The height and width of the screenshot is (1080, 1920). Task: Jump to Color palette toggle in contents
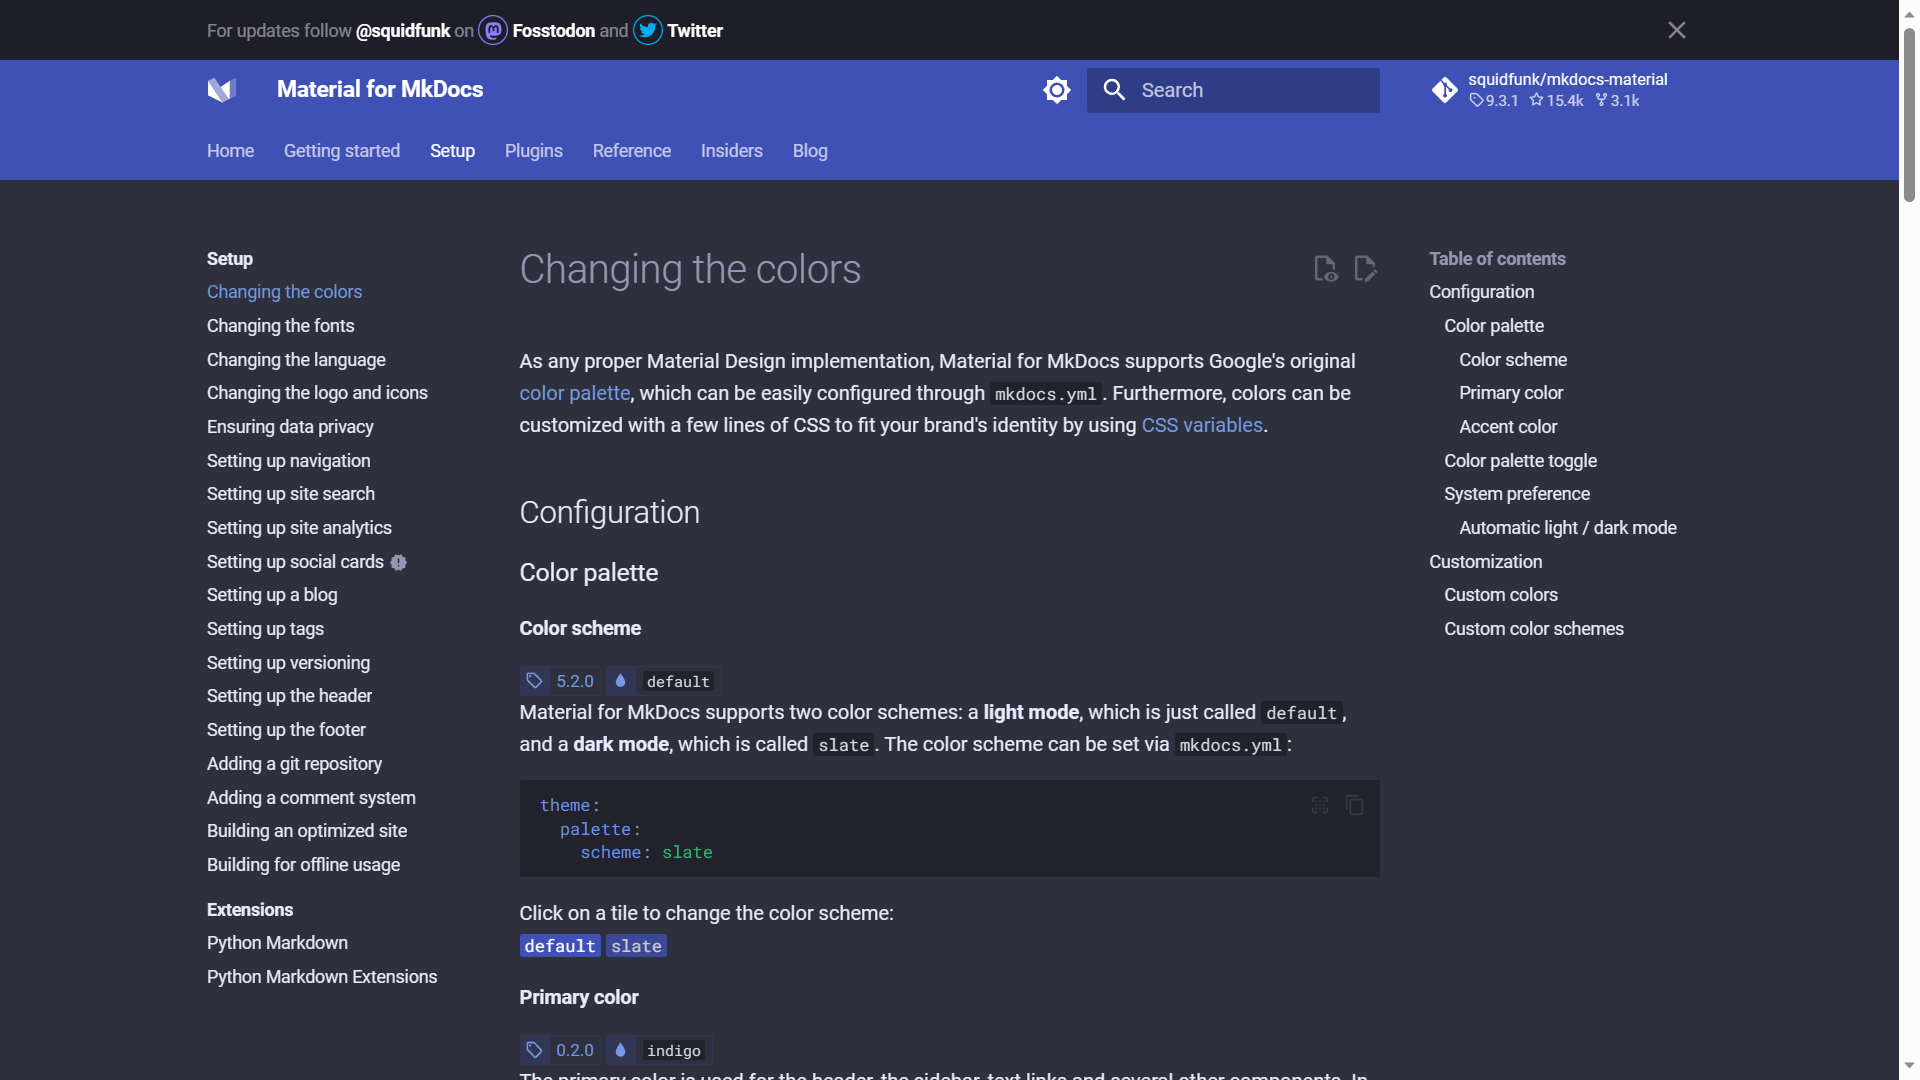click(x=1520, y=461)
